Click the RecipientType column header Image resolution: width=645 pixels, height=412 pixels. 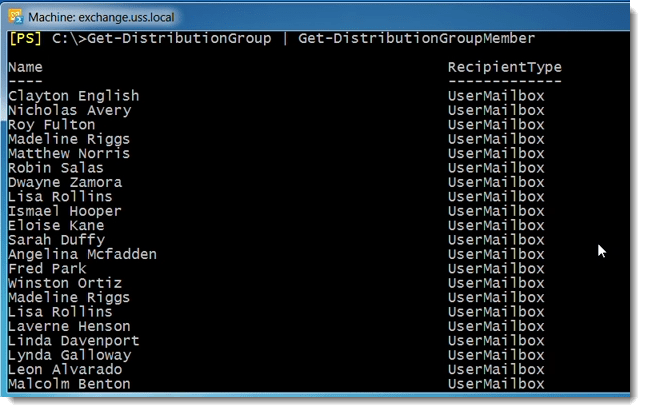[505, 67]
